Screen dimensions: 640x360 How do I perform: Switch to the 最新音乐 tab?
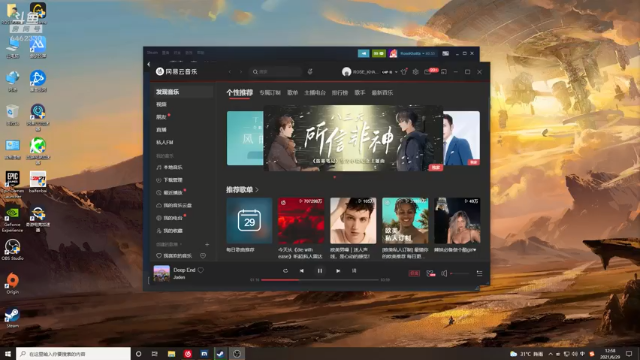click(x=382, y=93)
